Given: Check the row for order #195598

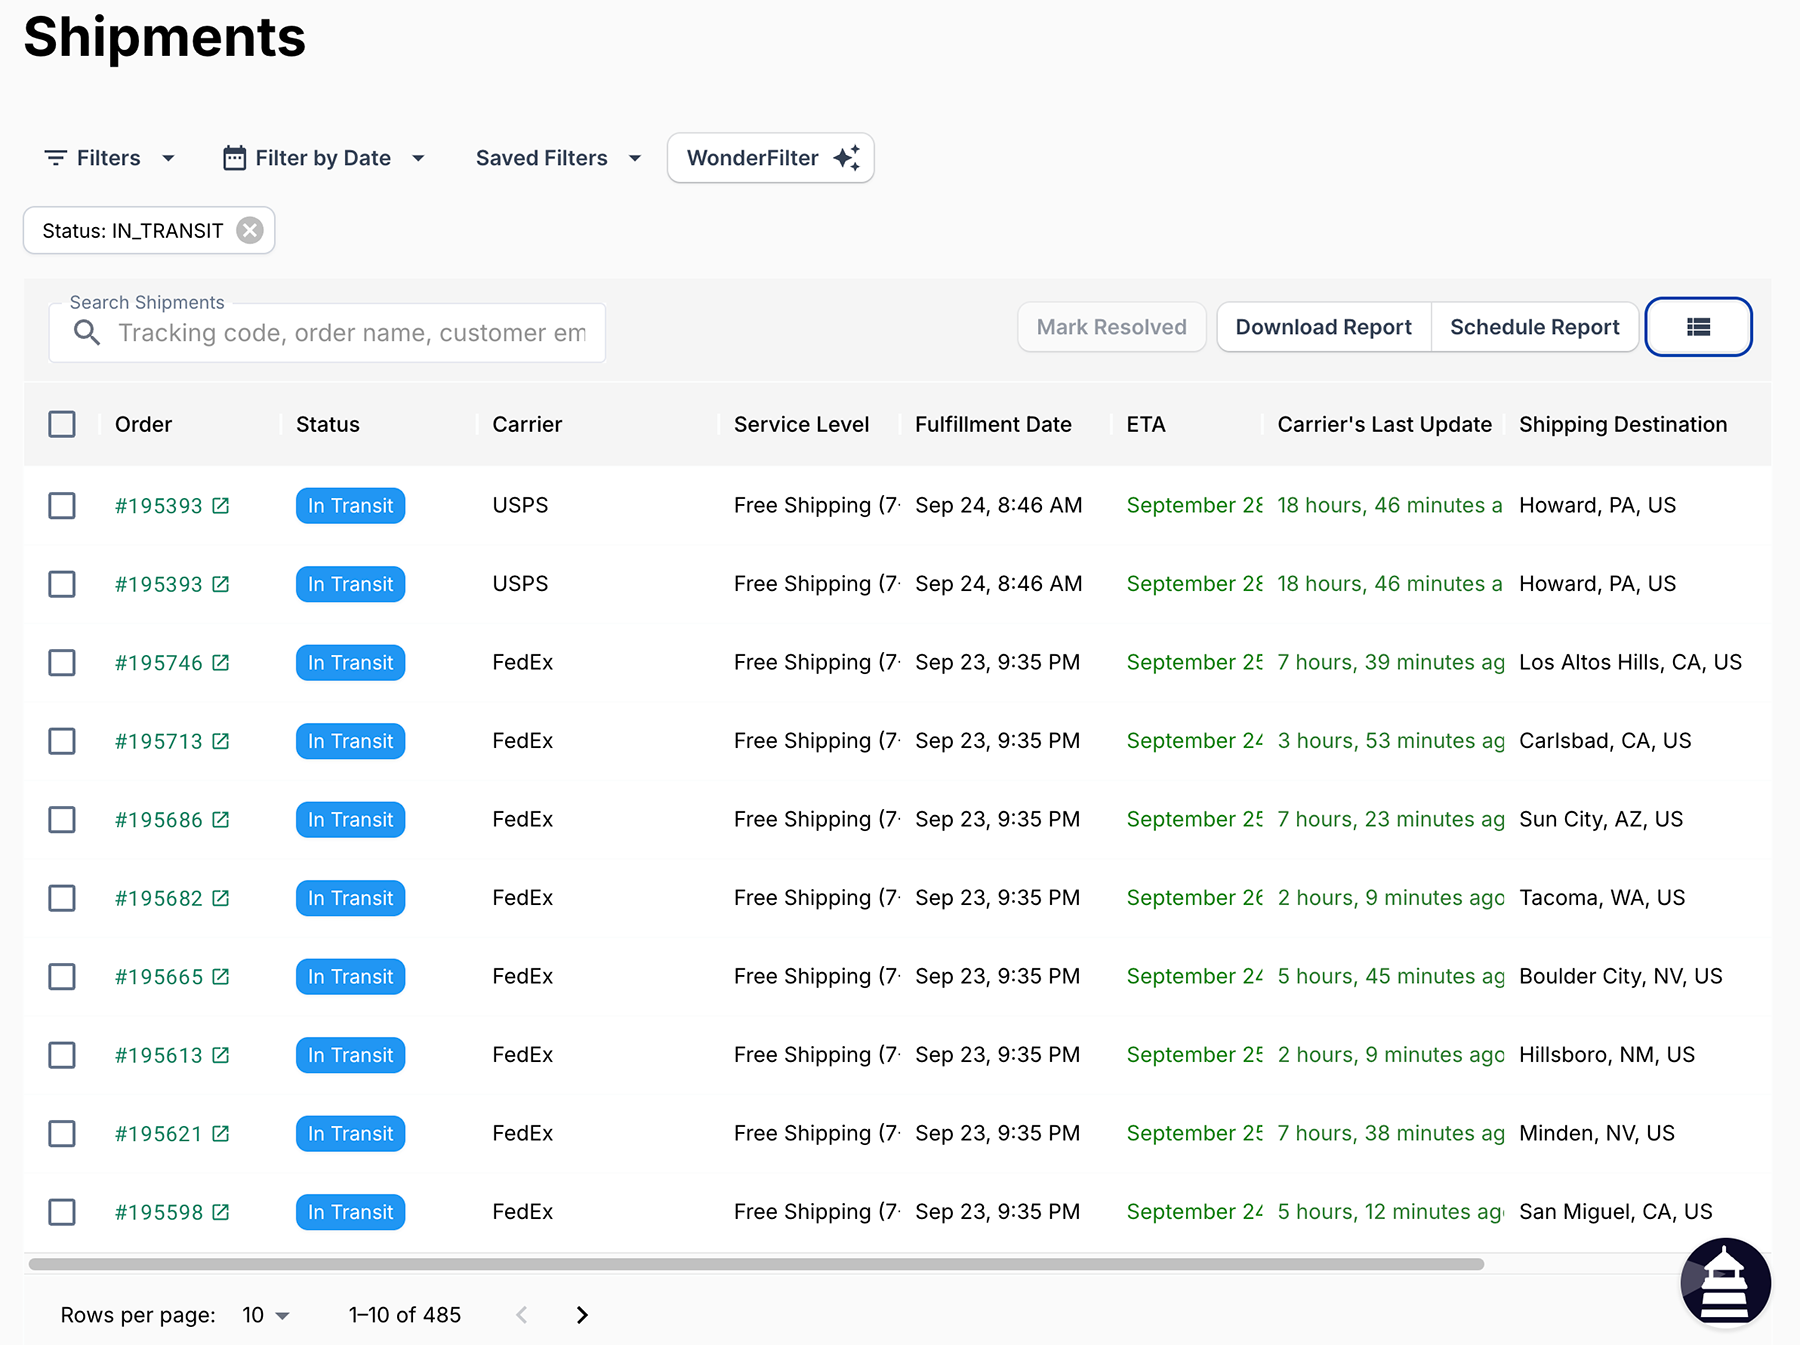Looking at the screenshot, I should 62,1212.
